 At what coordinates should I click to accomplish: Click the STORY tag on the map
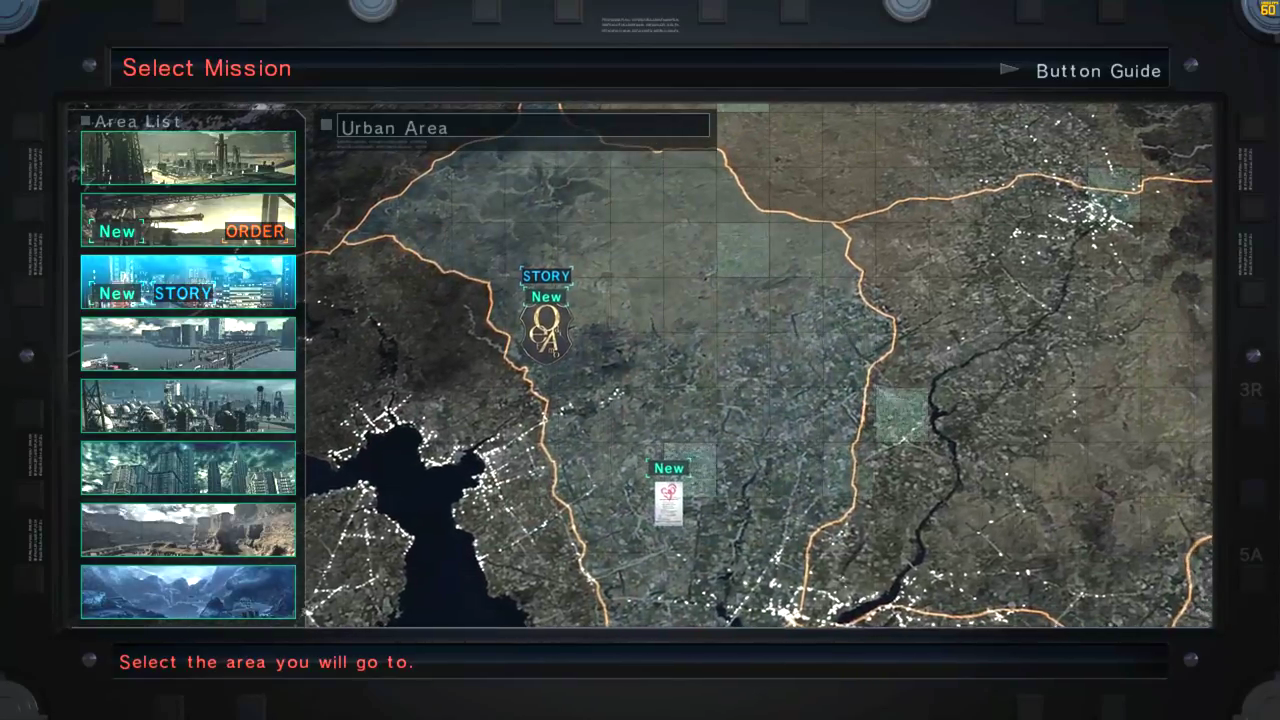pos(546,276)
